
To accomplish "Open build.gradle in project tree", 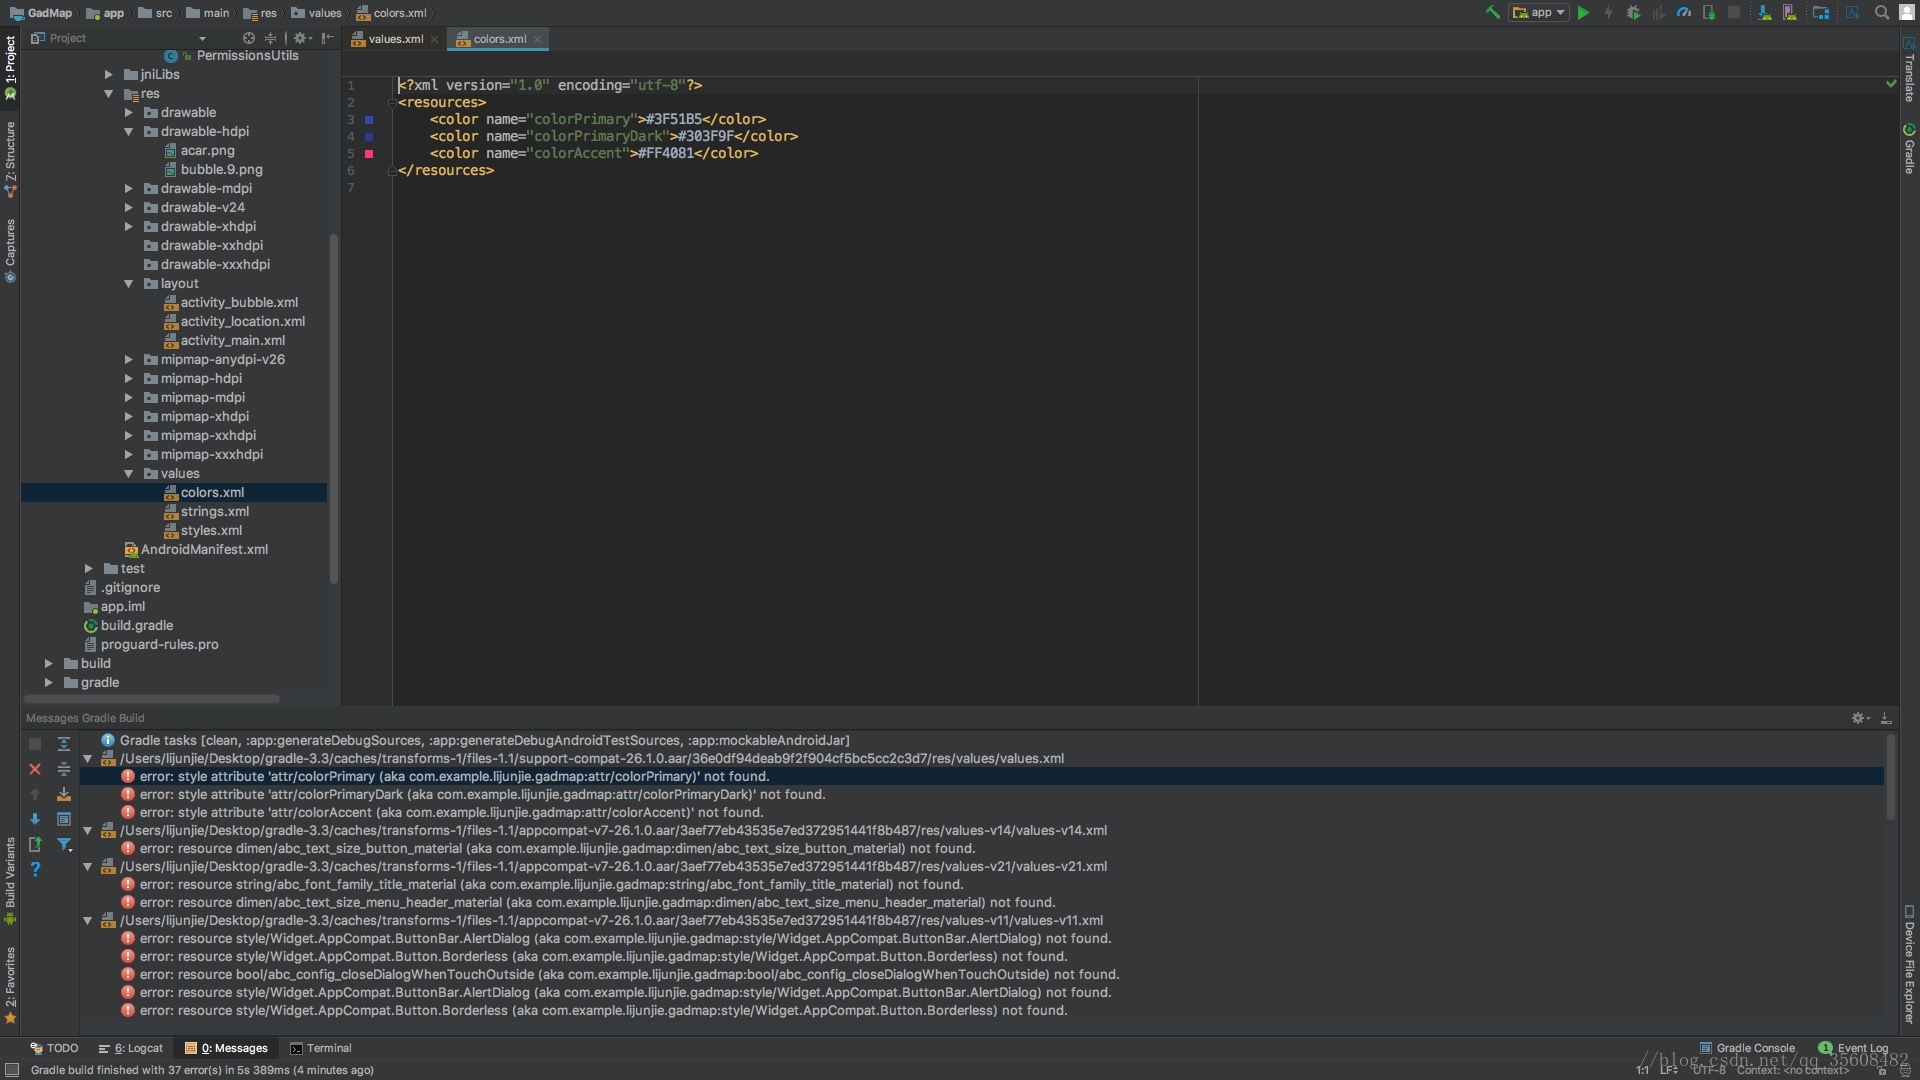I will [129, 626].
